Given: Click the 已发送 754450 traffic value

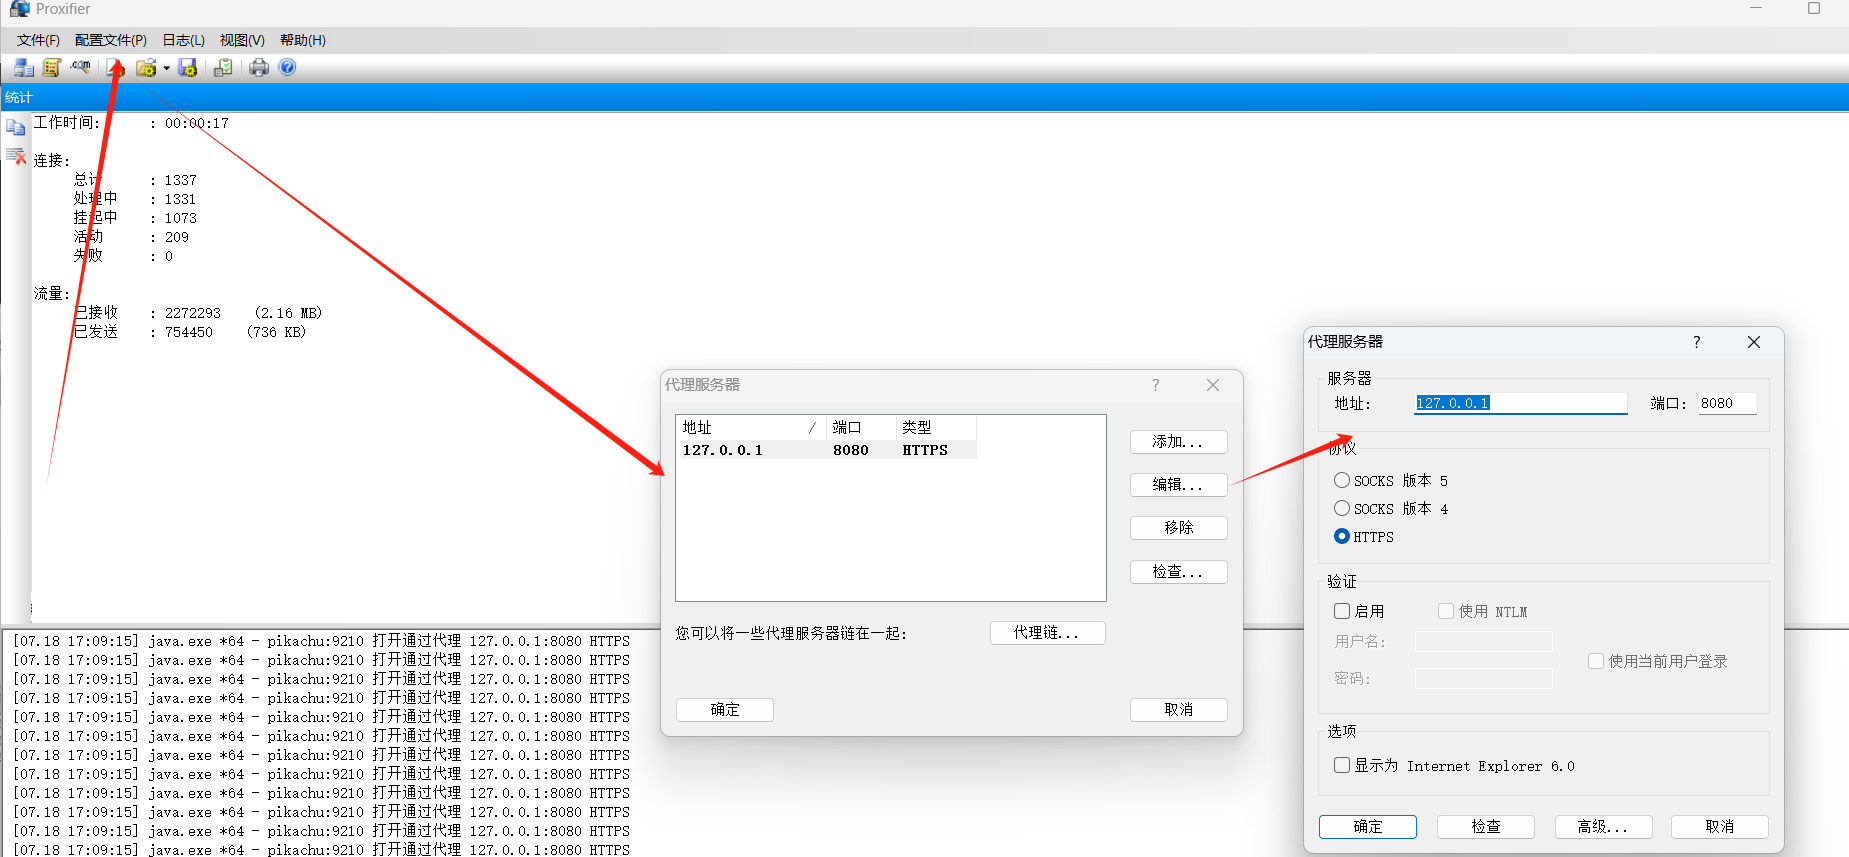Looking at the screenshot, I should [x=189, y=332].
